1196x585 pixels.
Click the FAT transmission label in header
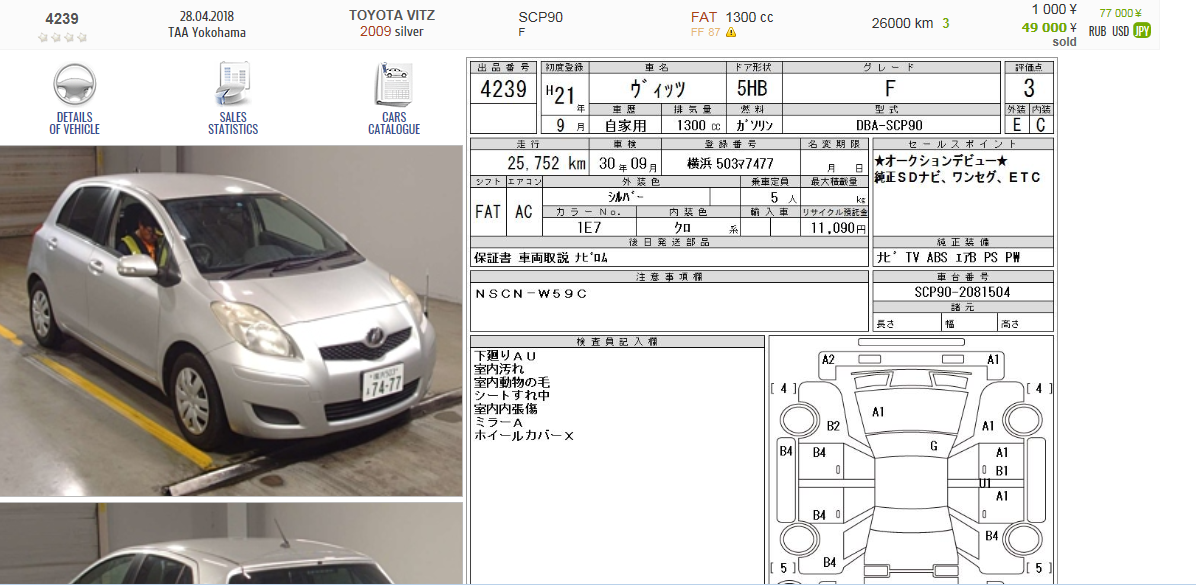click(x=704, y=17)
